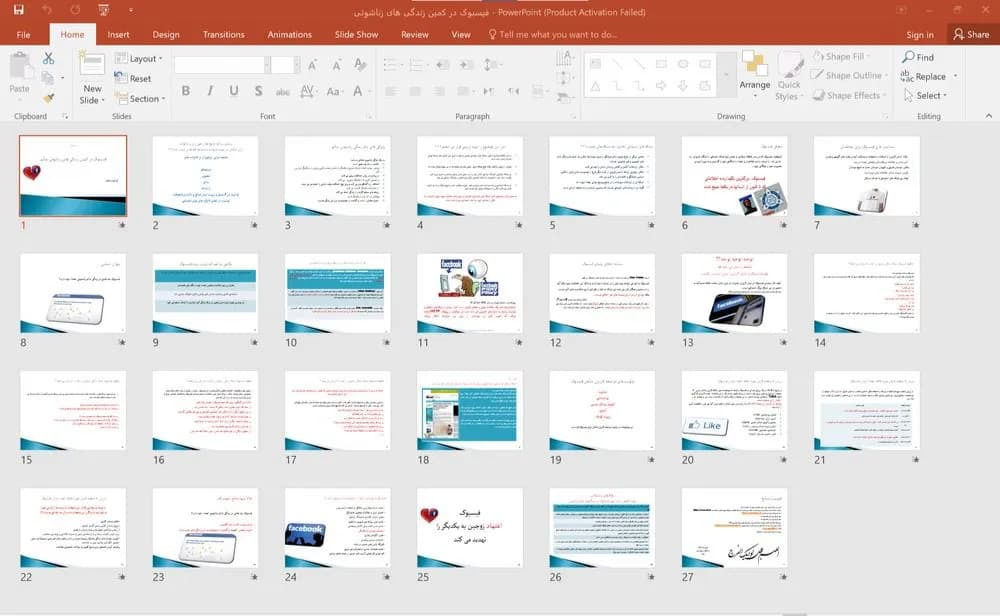Cut selection with the scissors icon

48,59
